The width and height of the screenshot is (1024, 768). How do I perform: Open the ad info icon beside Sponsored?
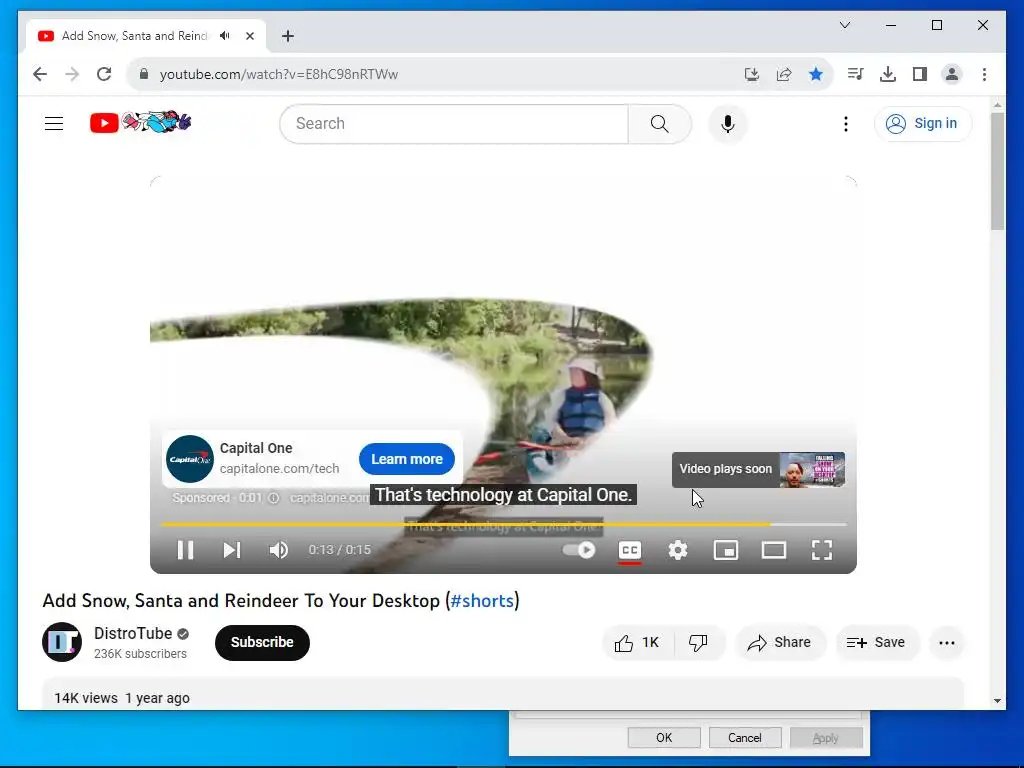coord(274,498)
